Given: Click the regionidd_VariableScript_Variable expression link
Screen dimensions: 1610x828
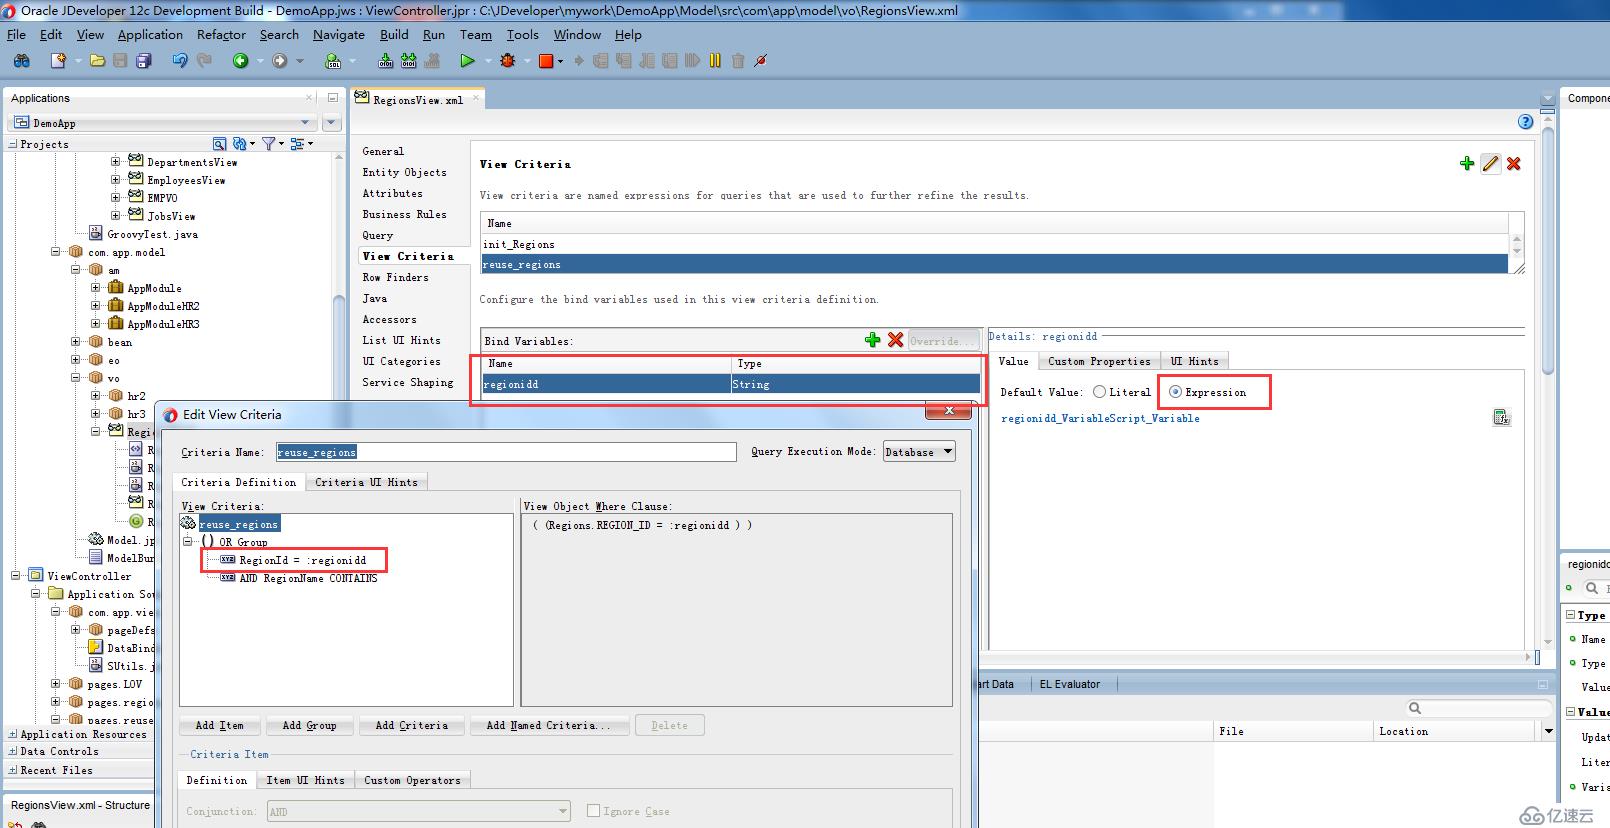Looking at the screenshot, I should [1100, 418].
